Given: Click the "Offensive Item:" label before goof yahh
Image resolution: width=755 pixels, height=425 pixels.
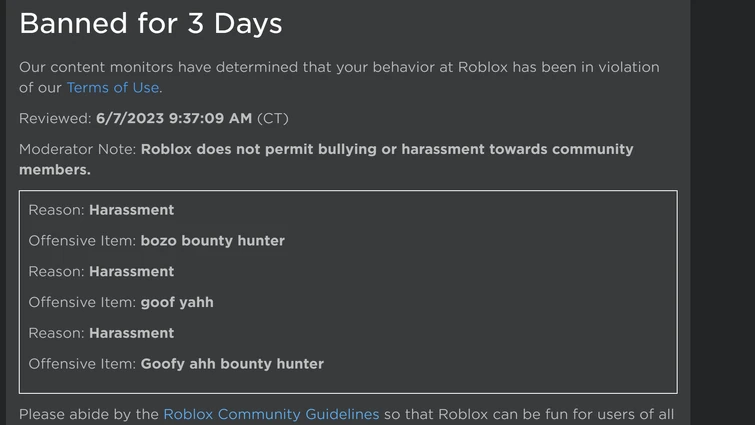Looking at the screenshot, I should pyautogui.click(x=82, y=302).
